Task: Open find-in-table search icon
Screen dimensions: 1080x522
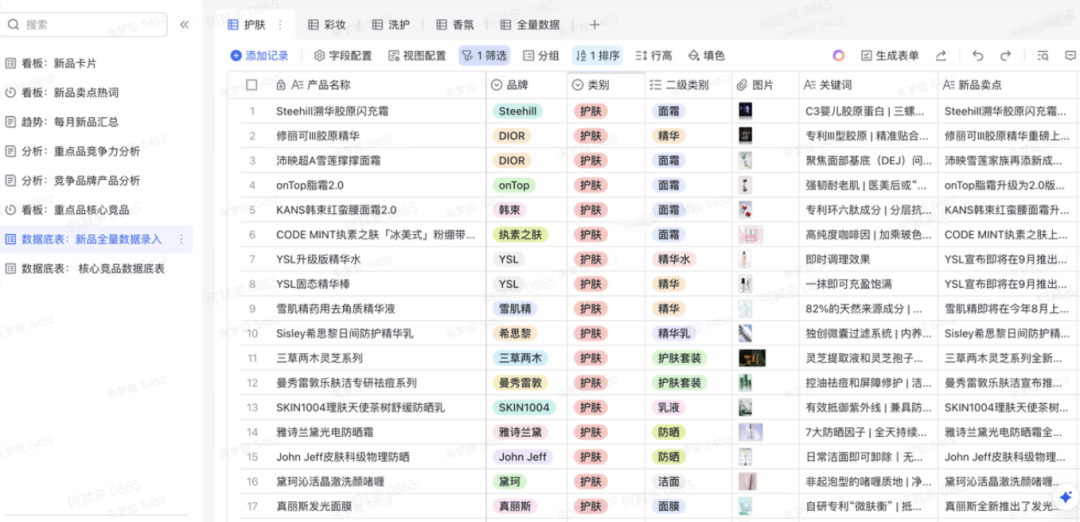Action: pos(1043,56)
